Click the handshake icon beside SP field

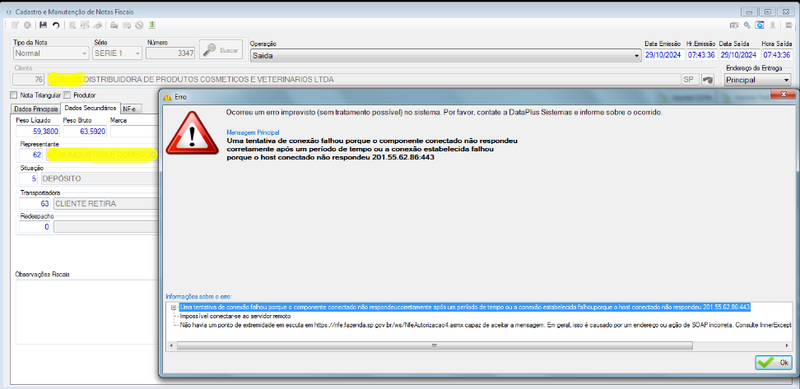pos(708,79)
